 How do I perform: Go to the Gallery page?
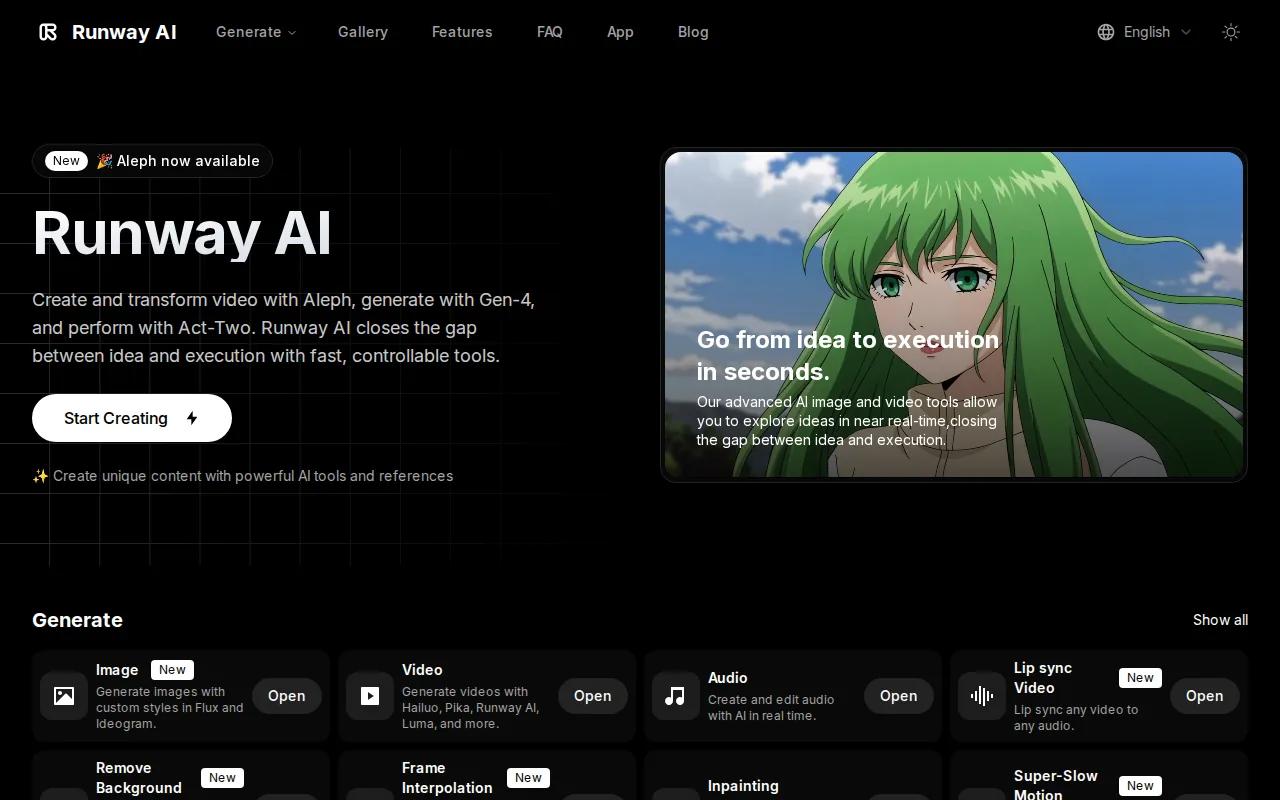coord(363,32)
